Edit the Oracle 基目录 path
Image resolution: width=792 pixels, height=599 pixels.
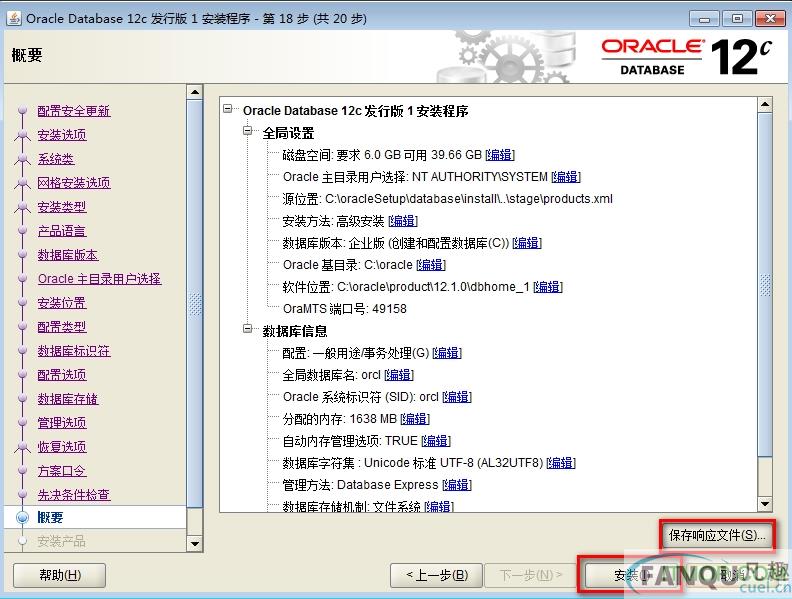(430, 265)
